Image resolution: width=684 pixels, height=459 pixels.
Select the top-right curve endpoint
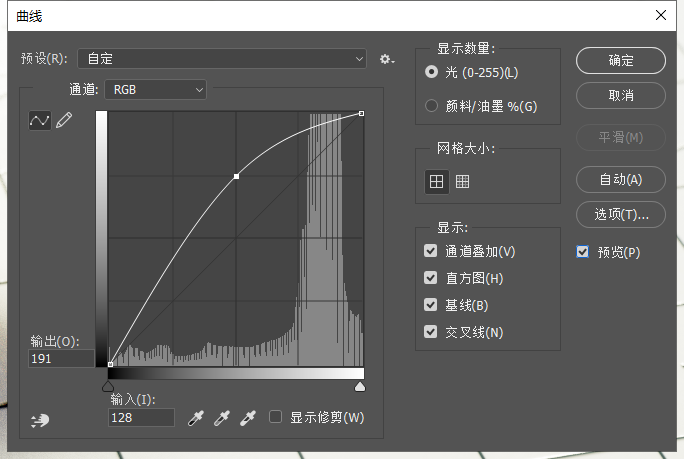[x=361, y=113]
